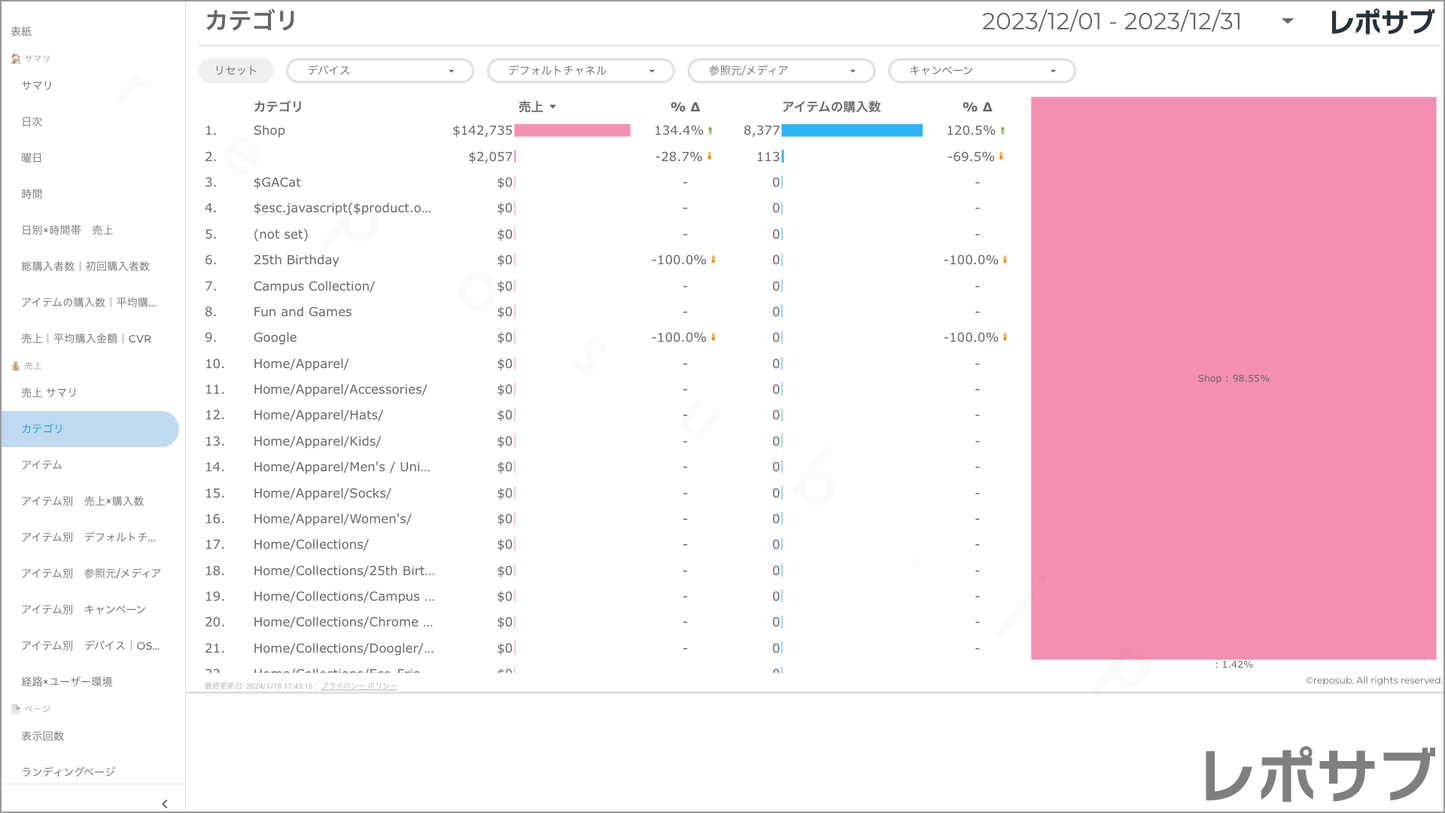Open the デバイス filter dropdown
The image size is (1445, 813).
380,71
